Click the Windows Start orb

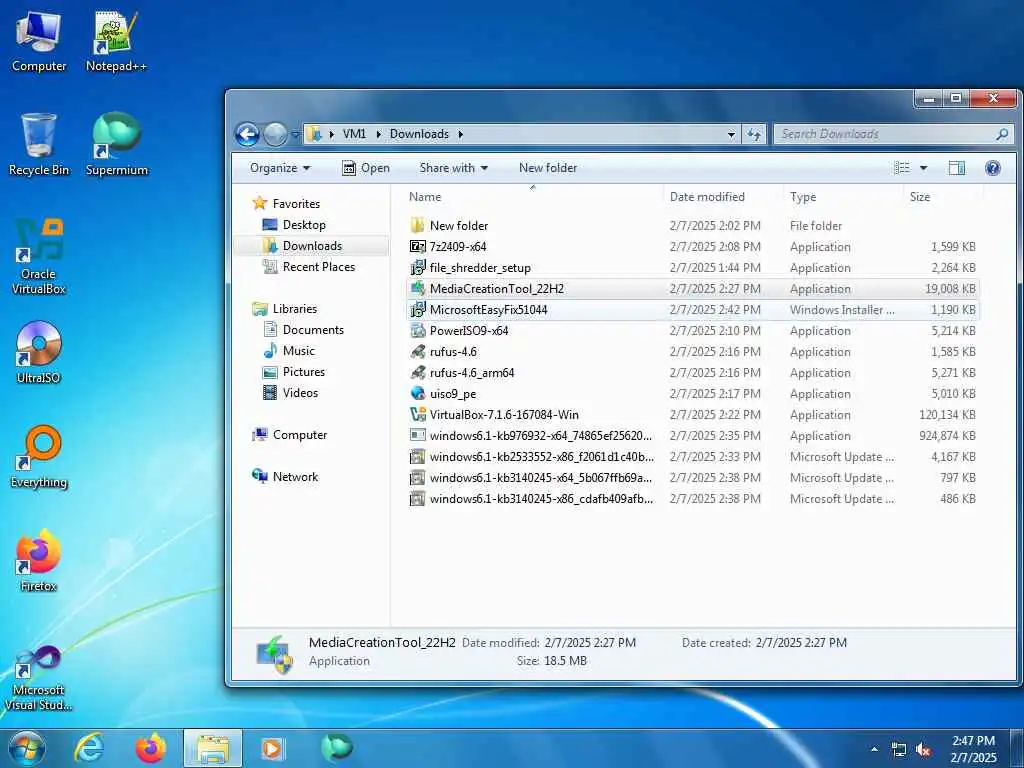[27, 748]
